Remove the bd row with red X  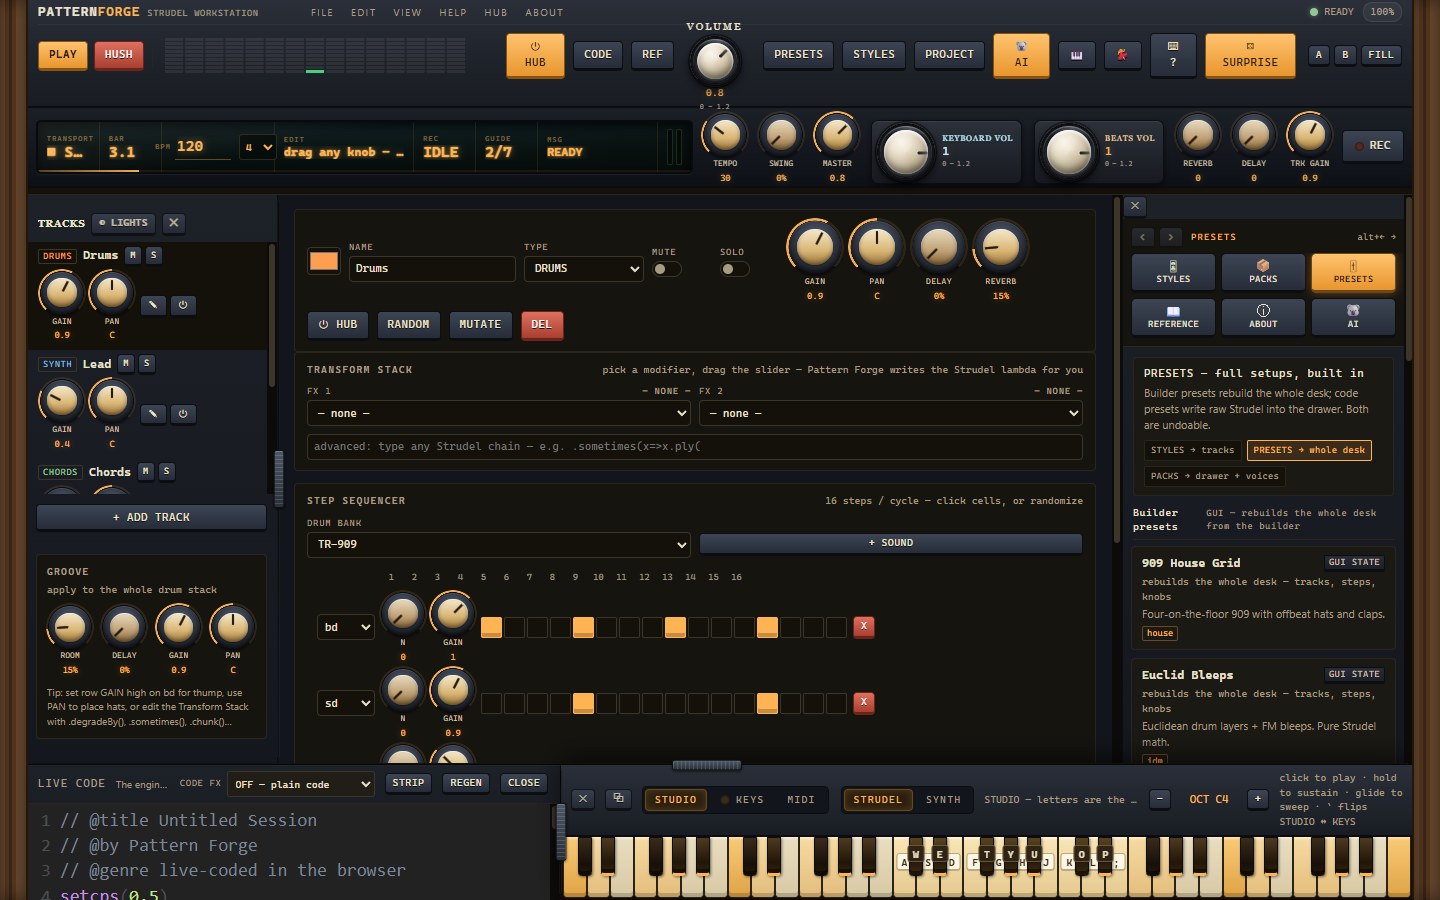864,627
